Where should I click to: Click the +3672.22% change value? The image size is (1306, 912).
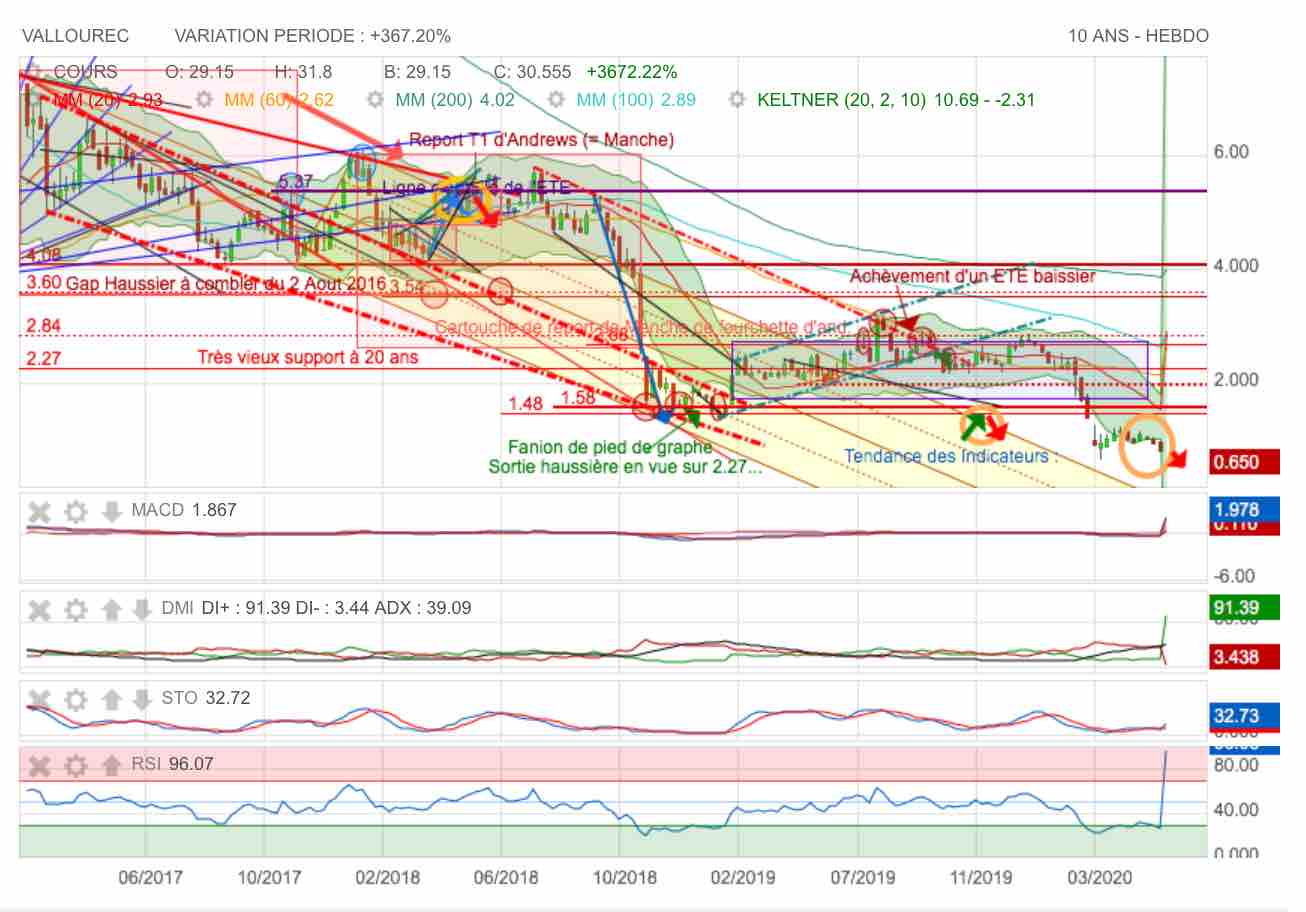pyautogui.click(x=632, y=72)
